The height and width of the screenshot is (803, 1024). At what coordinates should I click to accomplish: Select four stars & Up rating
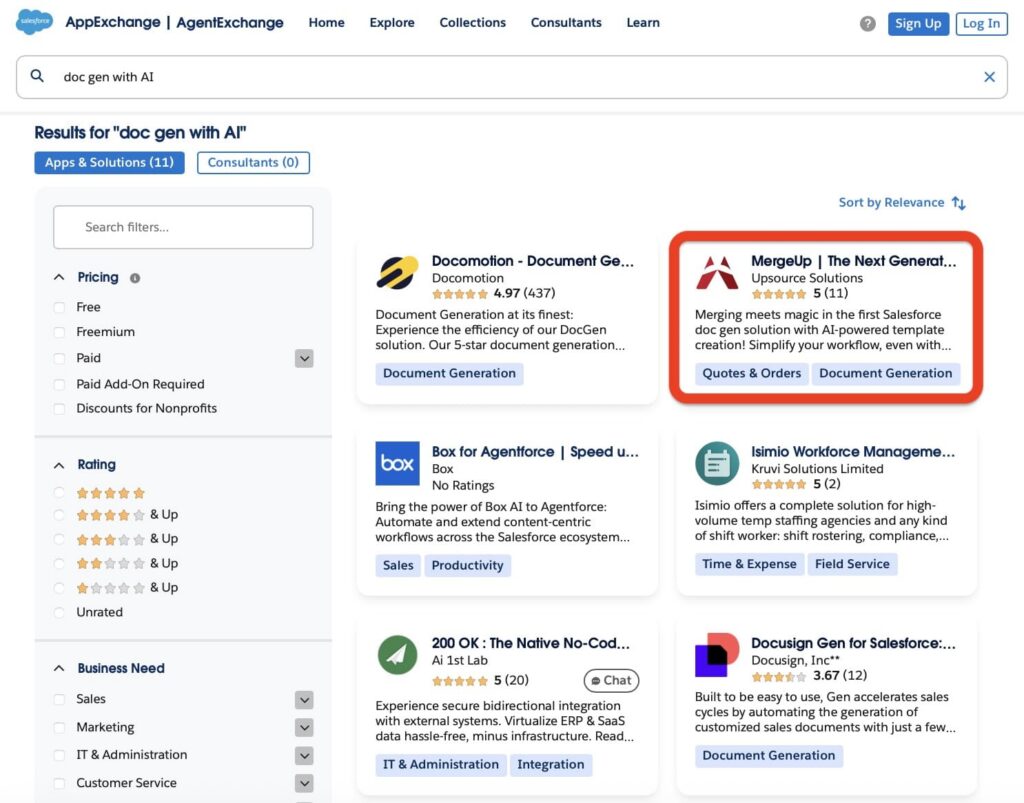[59, 515]
